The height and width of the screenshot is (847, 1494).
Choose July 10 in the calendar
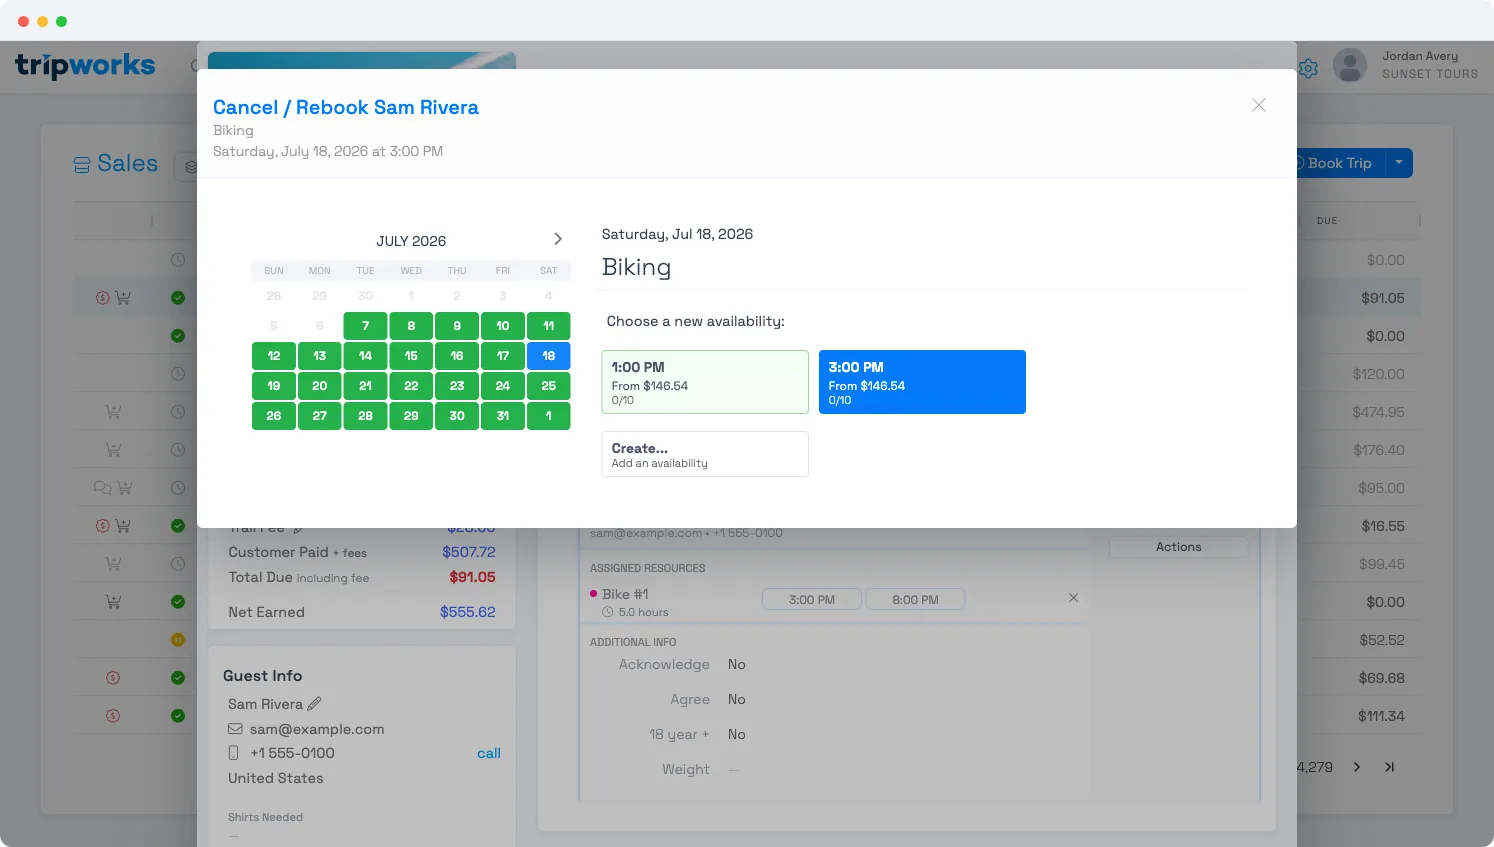pyautogui.click(x=503, y=326)
